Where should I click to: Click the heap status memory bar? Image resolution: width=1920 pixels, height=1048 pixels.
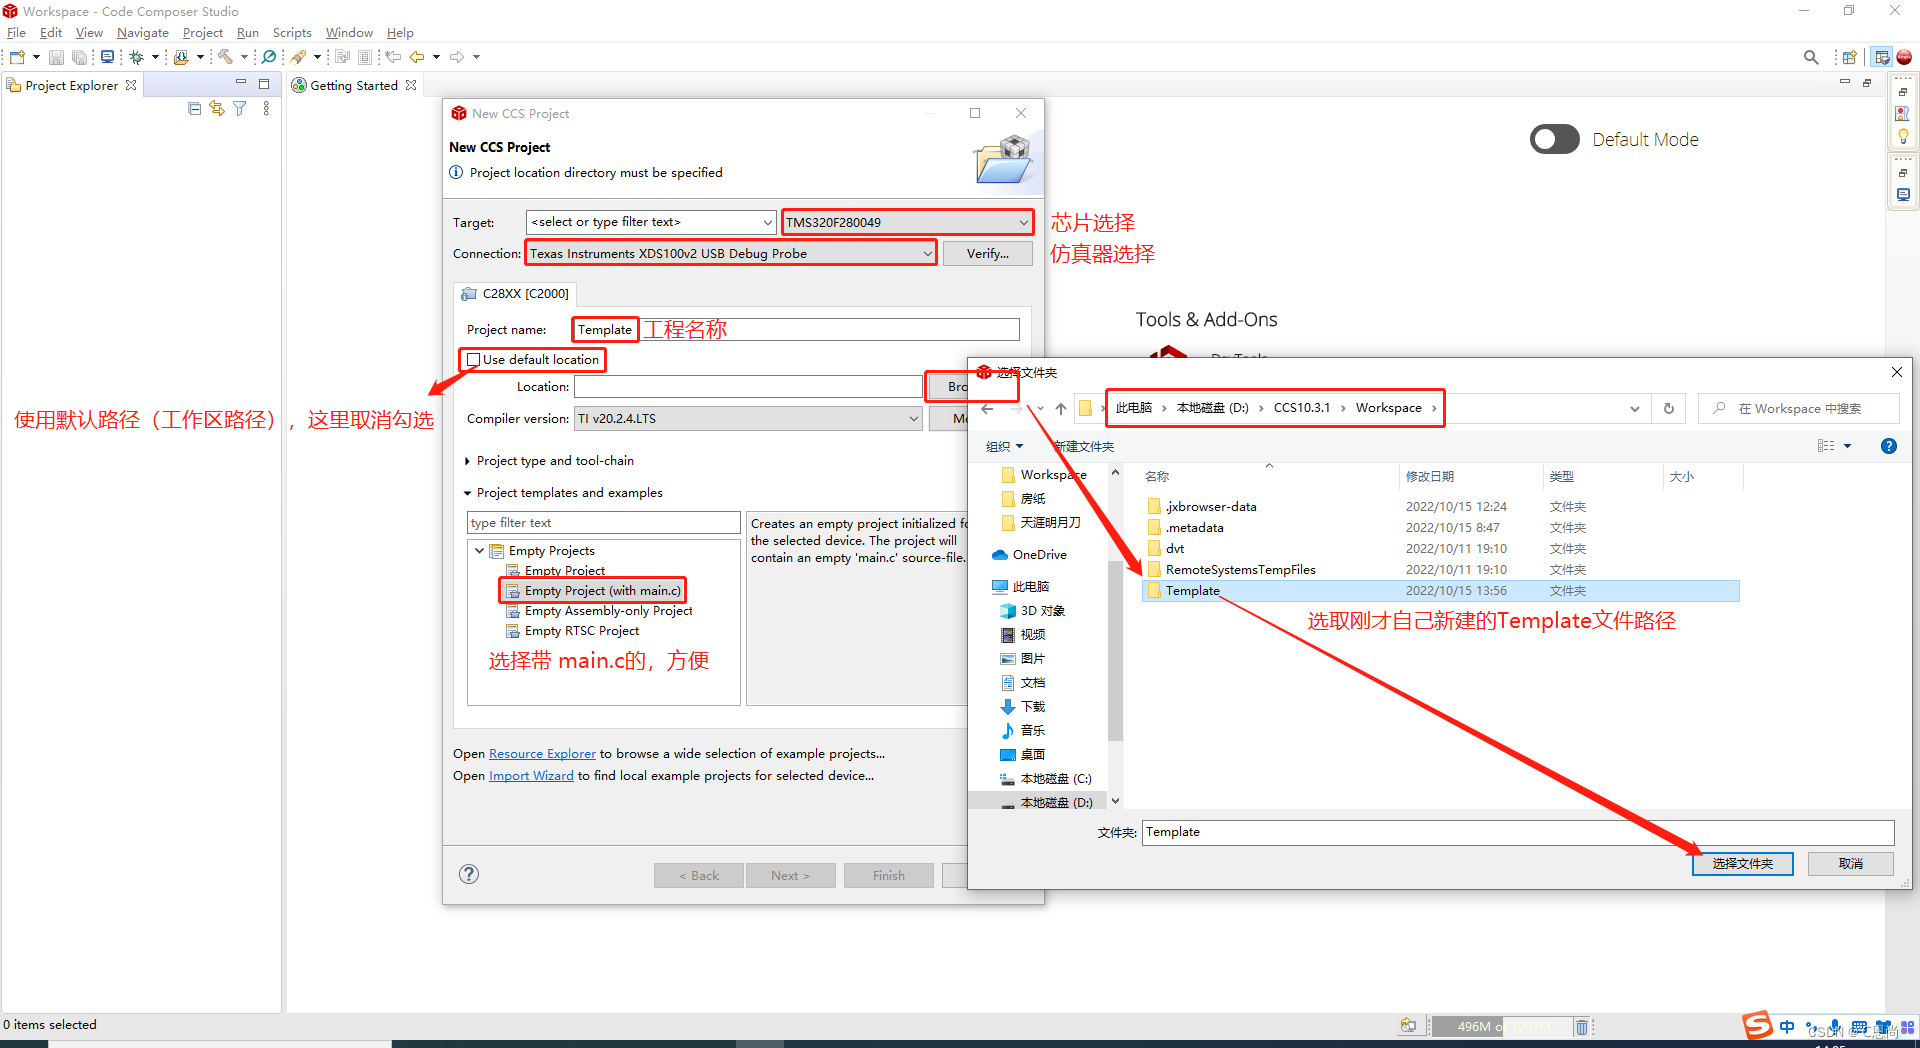pos(1500,1026)
